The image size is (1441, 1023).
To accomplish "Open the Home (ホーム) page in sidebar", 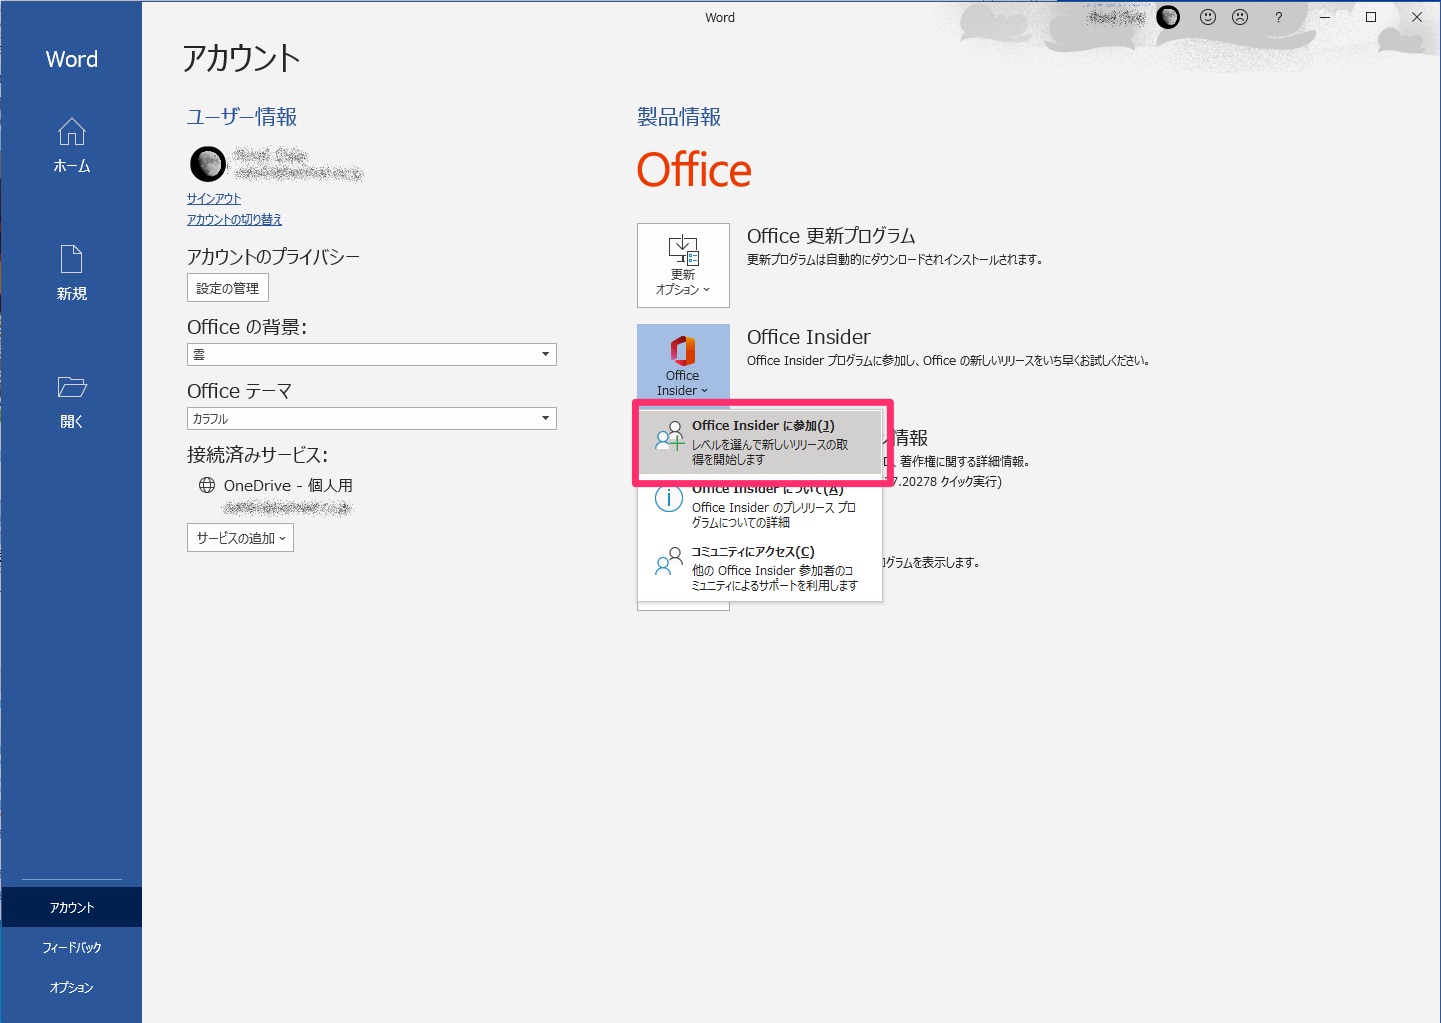I will [71, 145].
